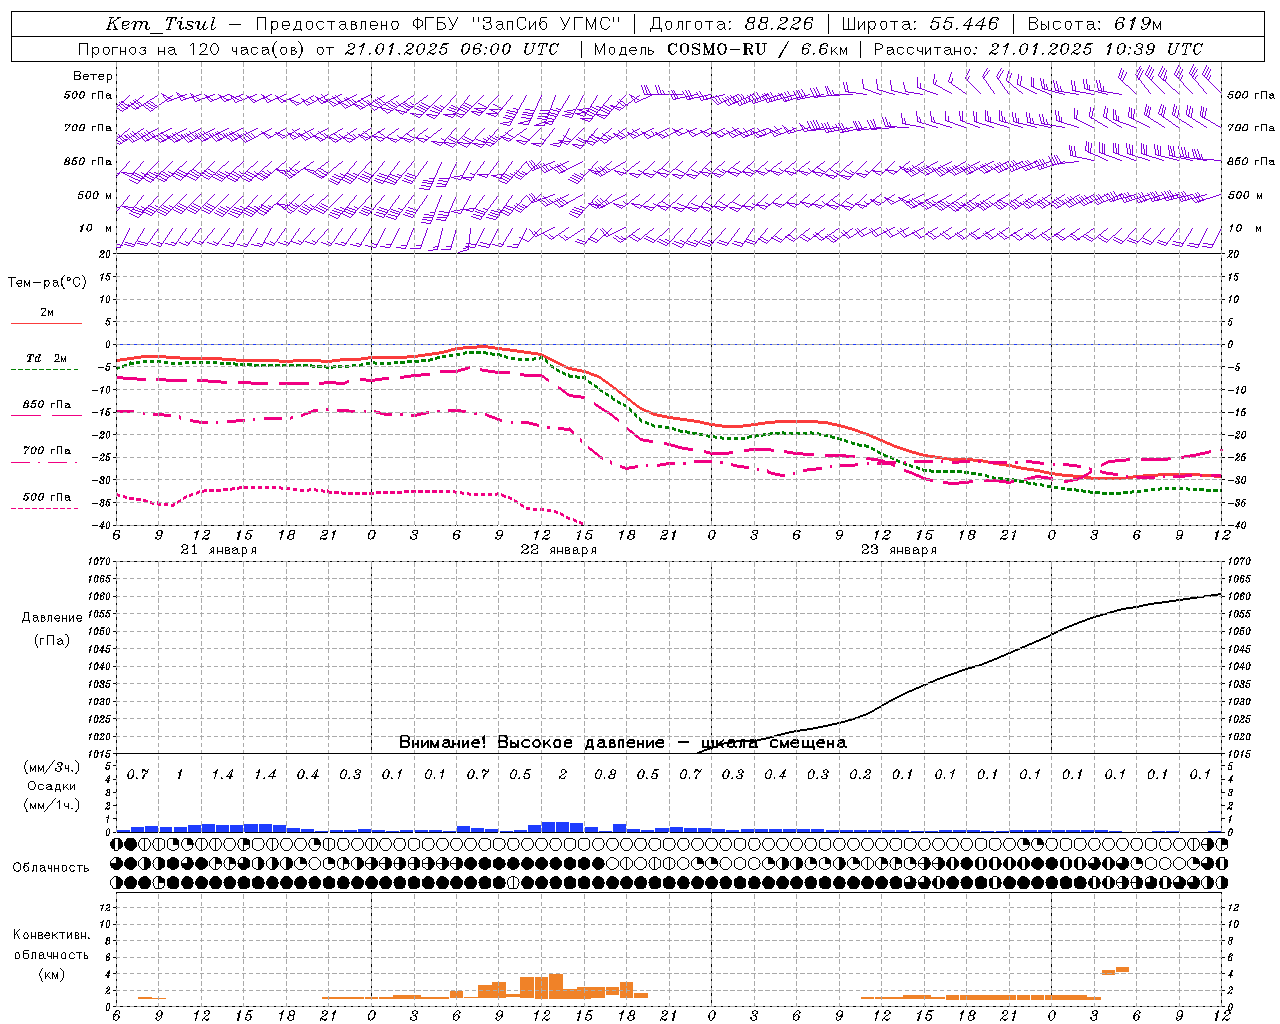
Task: Click the cloud cover label Облачность
Action: pyautogui.click(x=51, y=868)
